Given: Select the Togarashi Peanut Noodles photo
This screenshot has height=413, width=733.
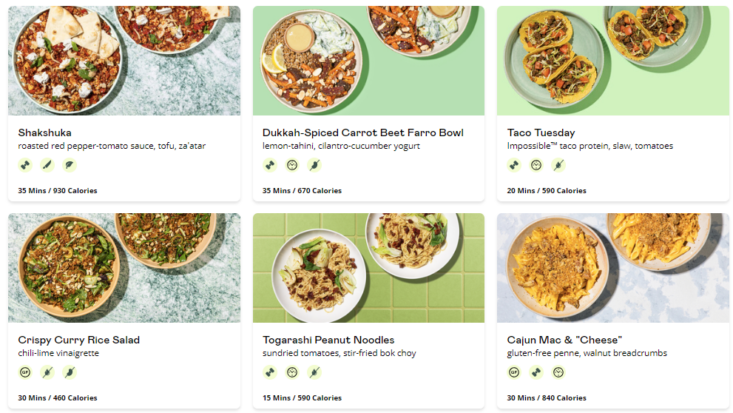Looking at the screenshot, I should click(368, 267).
